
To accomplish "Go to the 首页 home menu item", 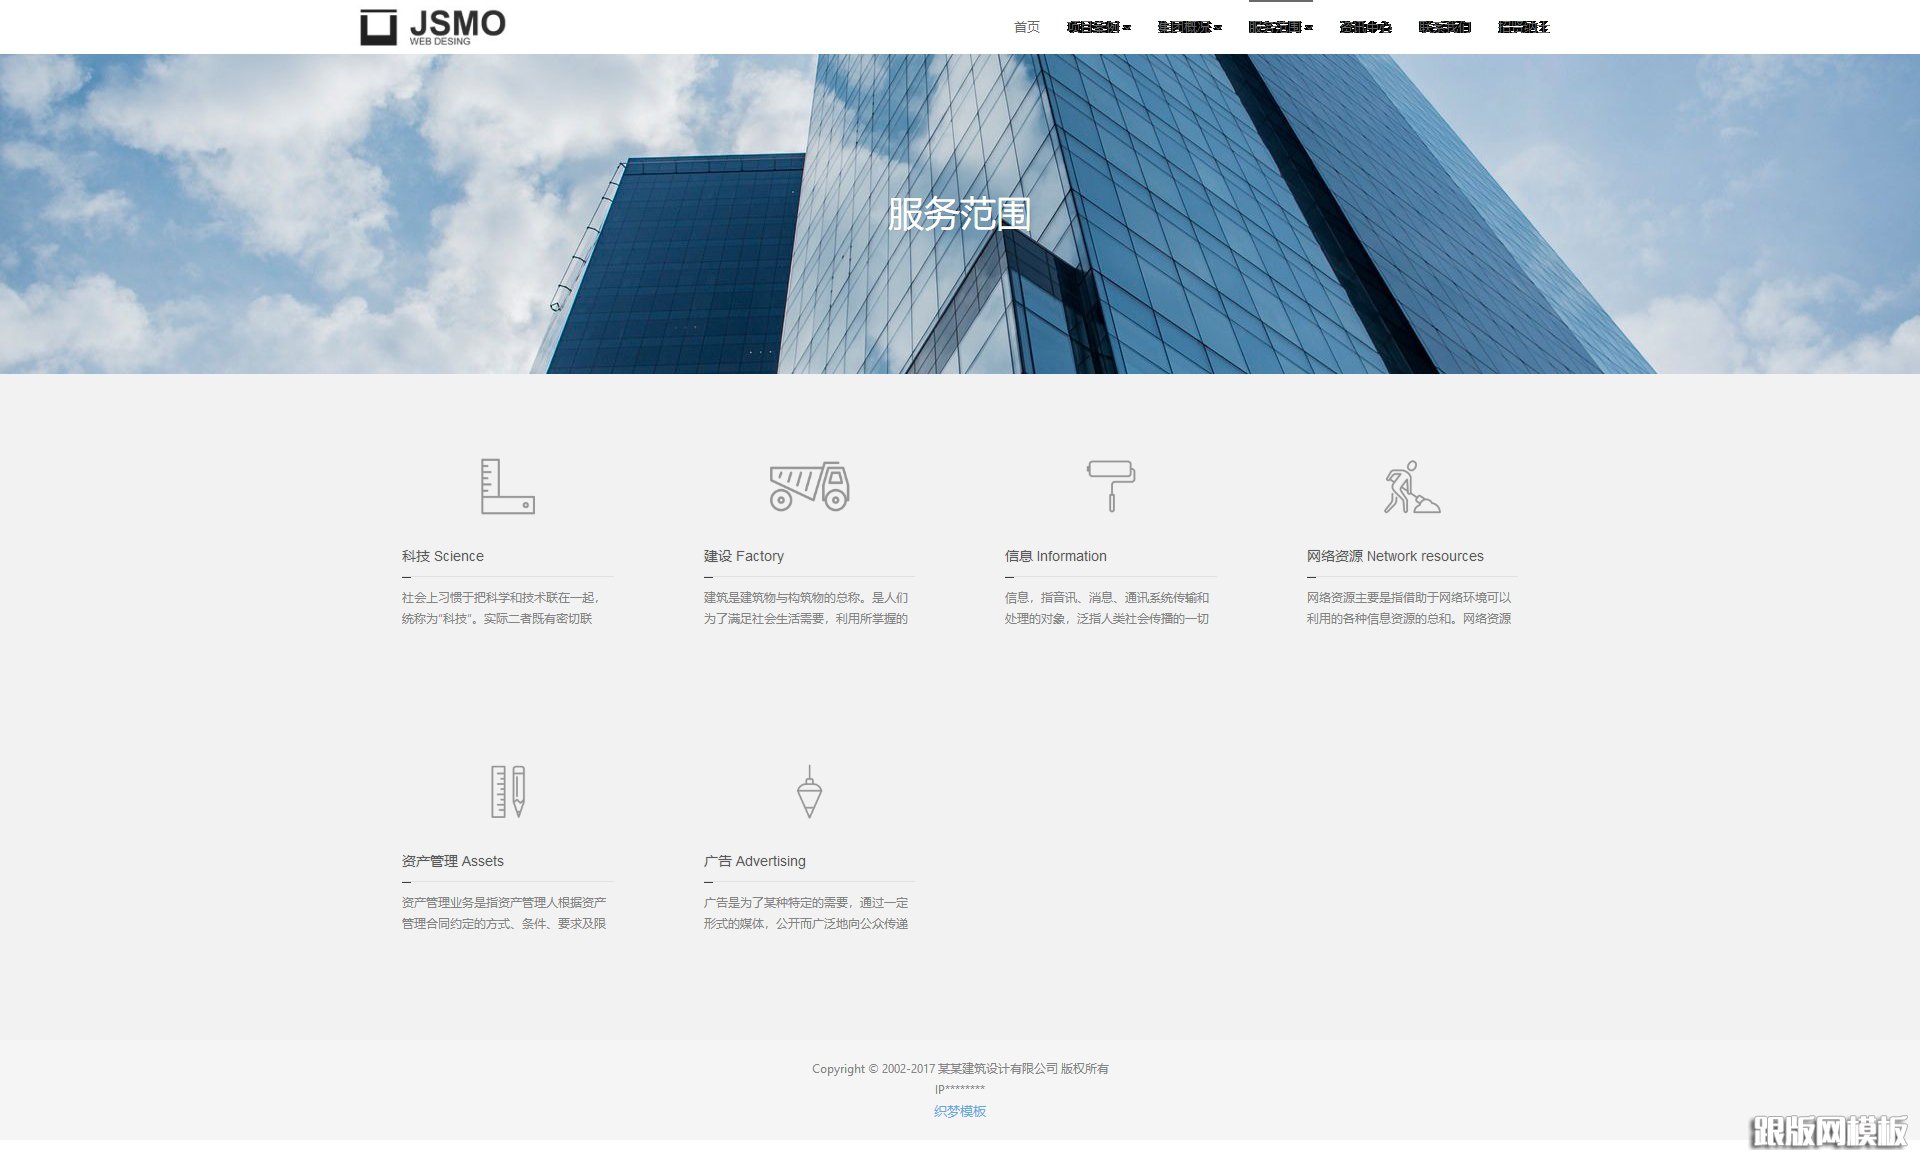I will point(1027,27).
